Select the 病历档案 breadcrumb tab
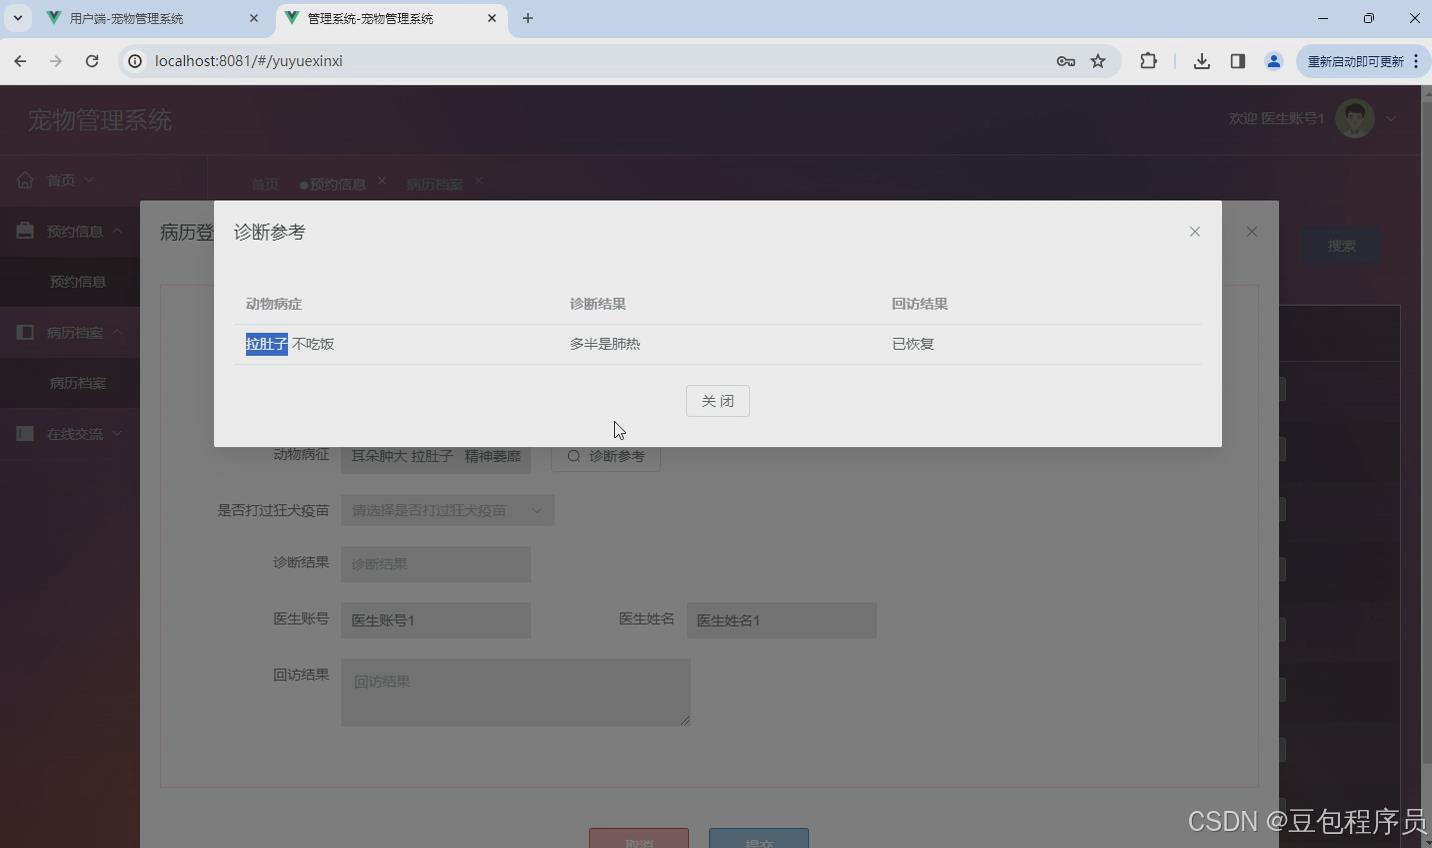This screenshot has height=848, width=1432. pos(434,183)
